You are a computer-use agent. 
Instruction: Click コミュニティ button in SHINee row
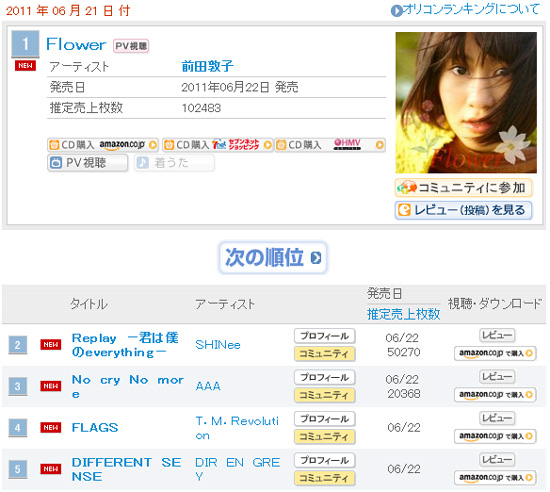[x=325, y=354]
